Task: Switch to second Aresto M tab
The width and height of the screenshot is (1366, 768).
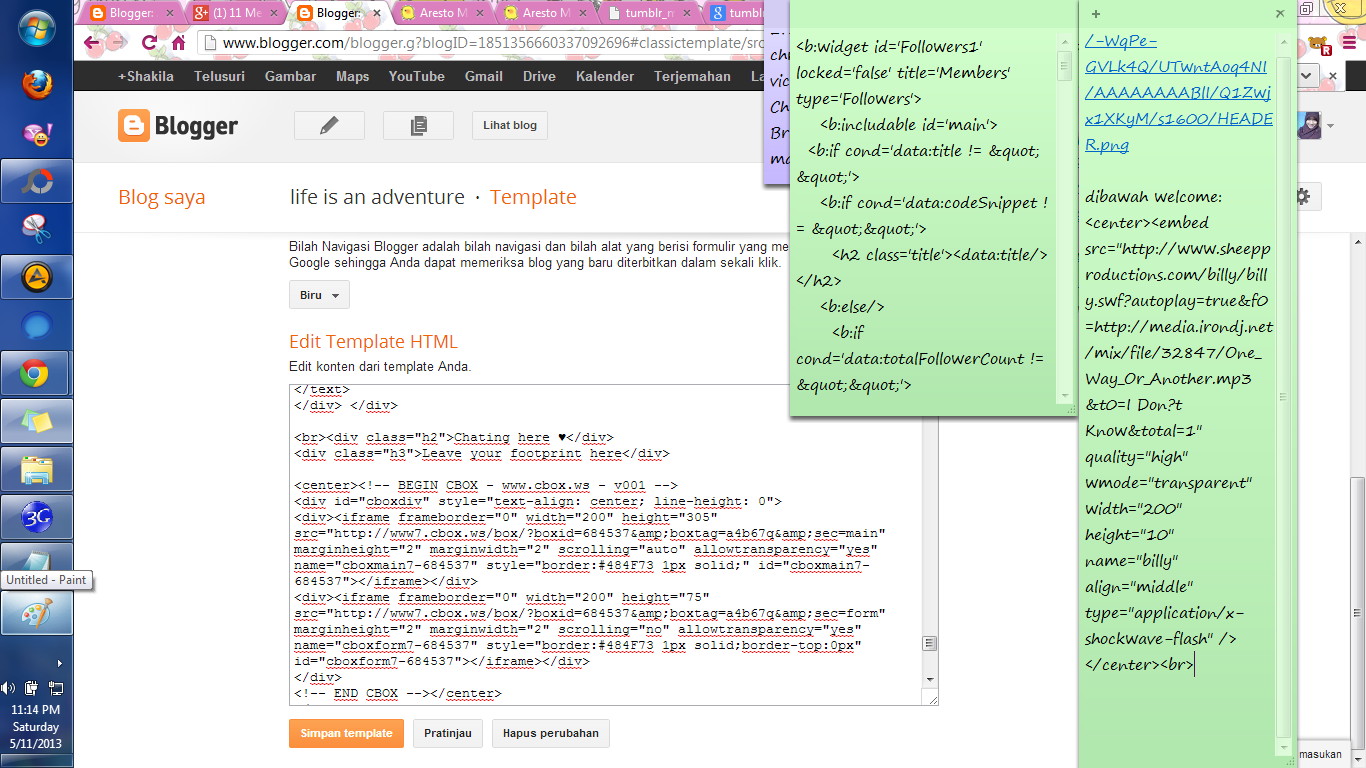Action: 544,13
